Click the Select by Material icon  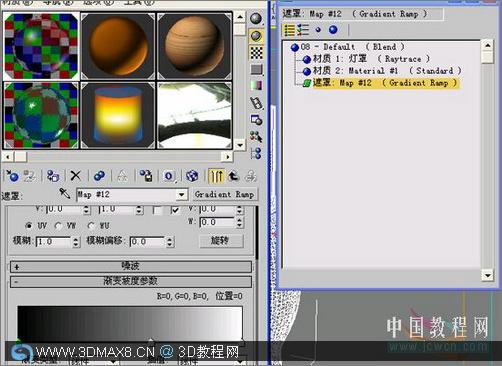[x=256, y=136]
